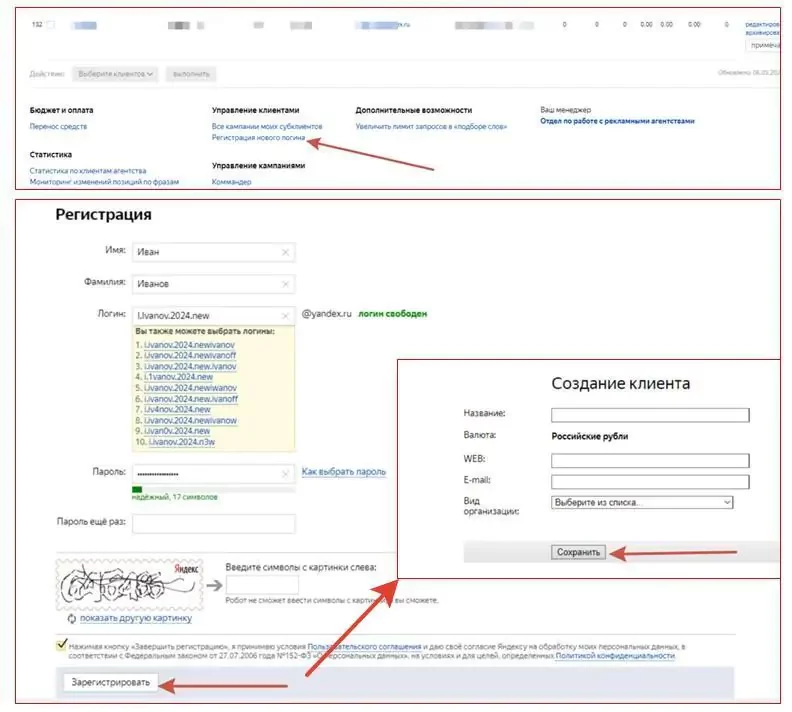Choose suggested login i.ivanov.2024.newivanow
The image size is (792, 712).
[190, 421]
